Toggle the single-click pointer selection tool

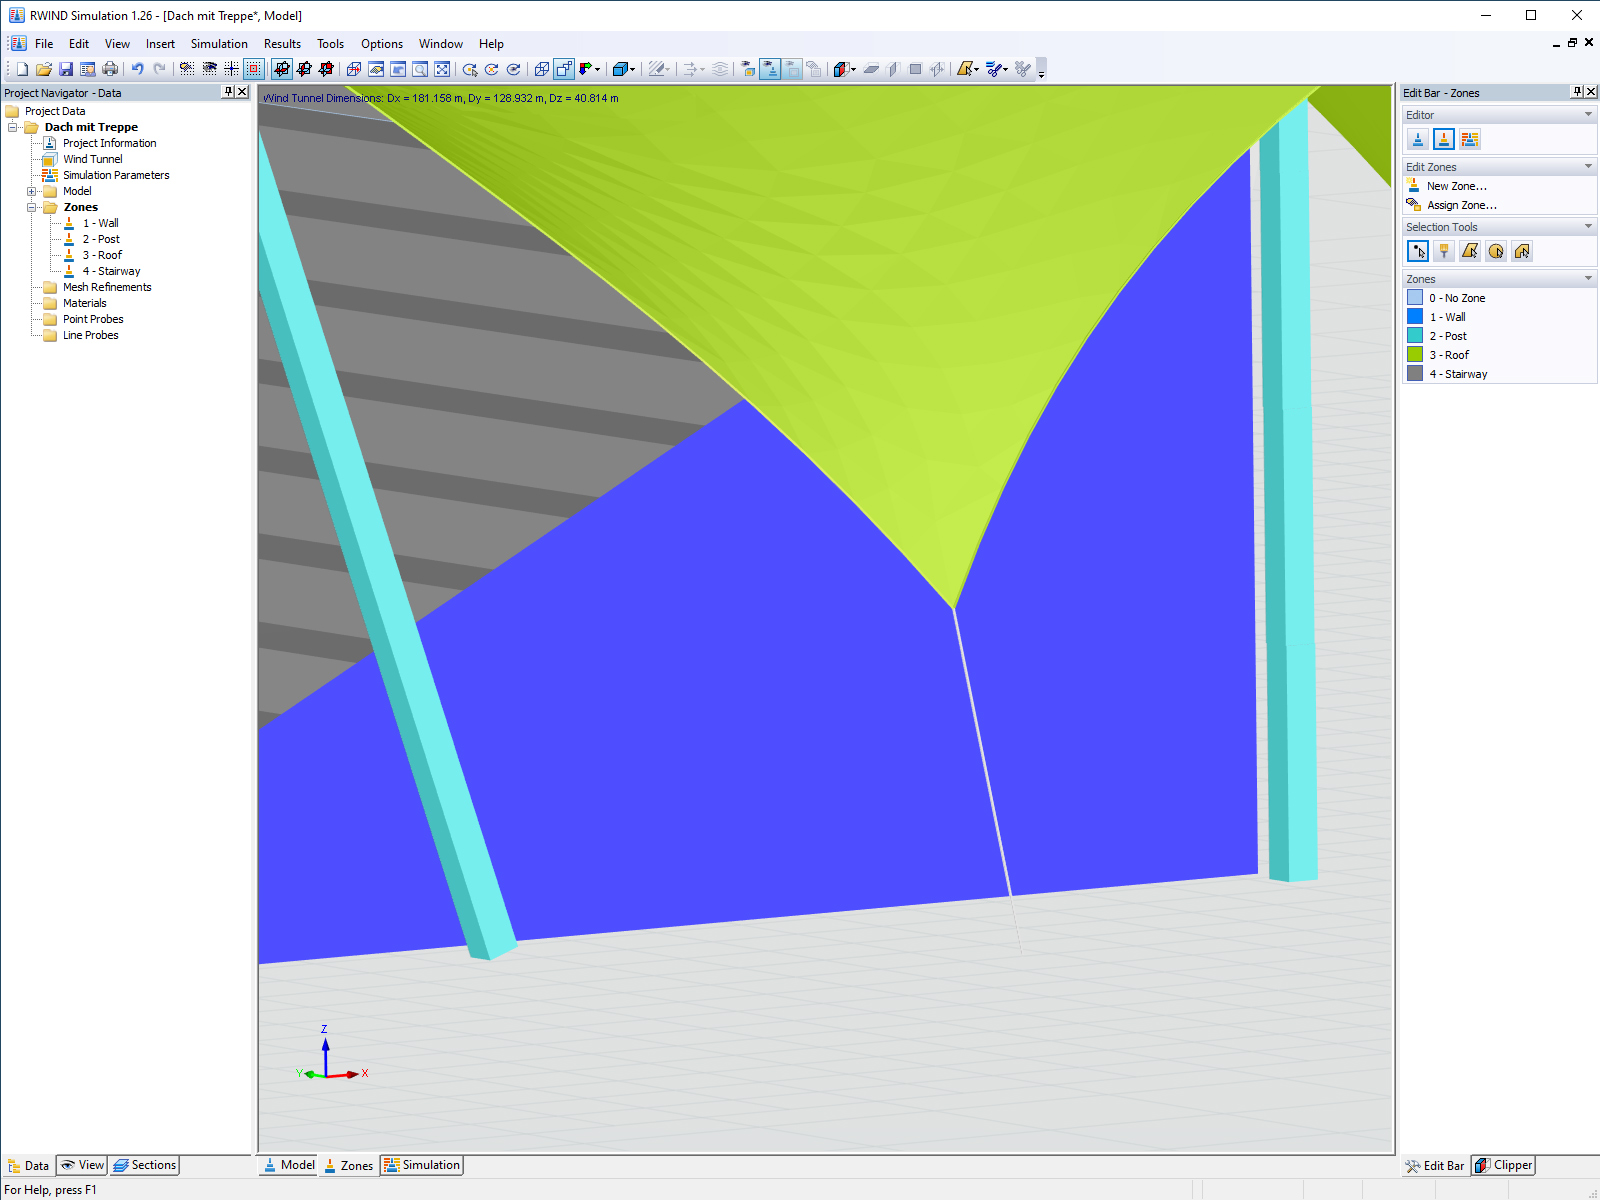tap(1418, 252)
